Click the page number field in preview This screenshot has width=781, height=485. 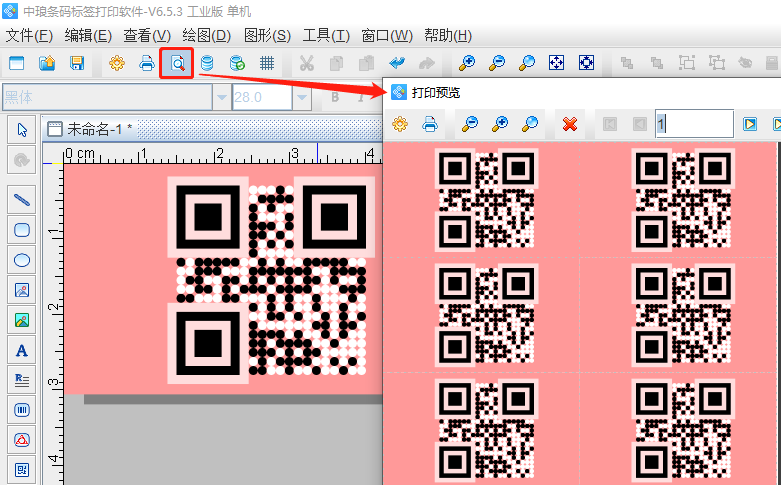coord(693,124)
